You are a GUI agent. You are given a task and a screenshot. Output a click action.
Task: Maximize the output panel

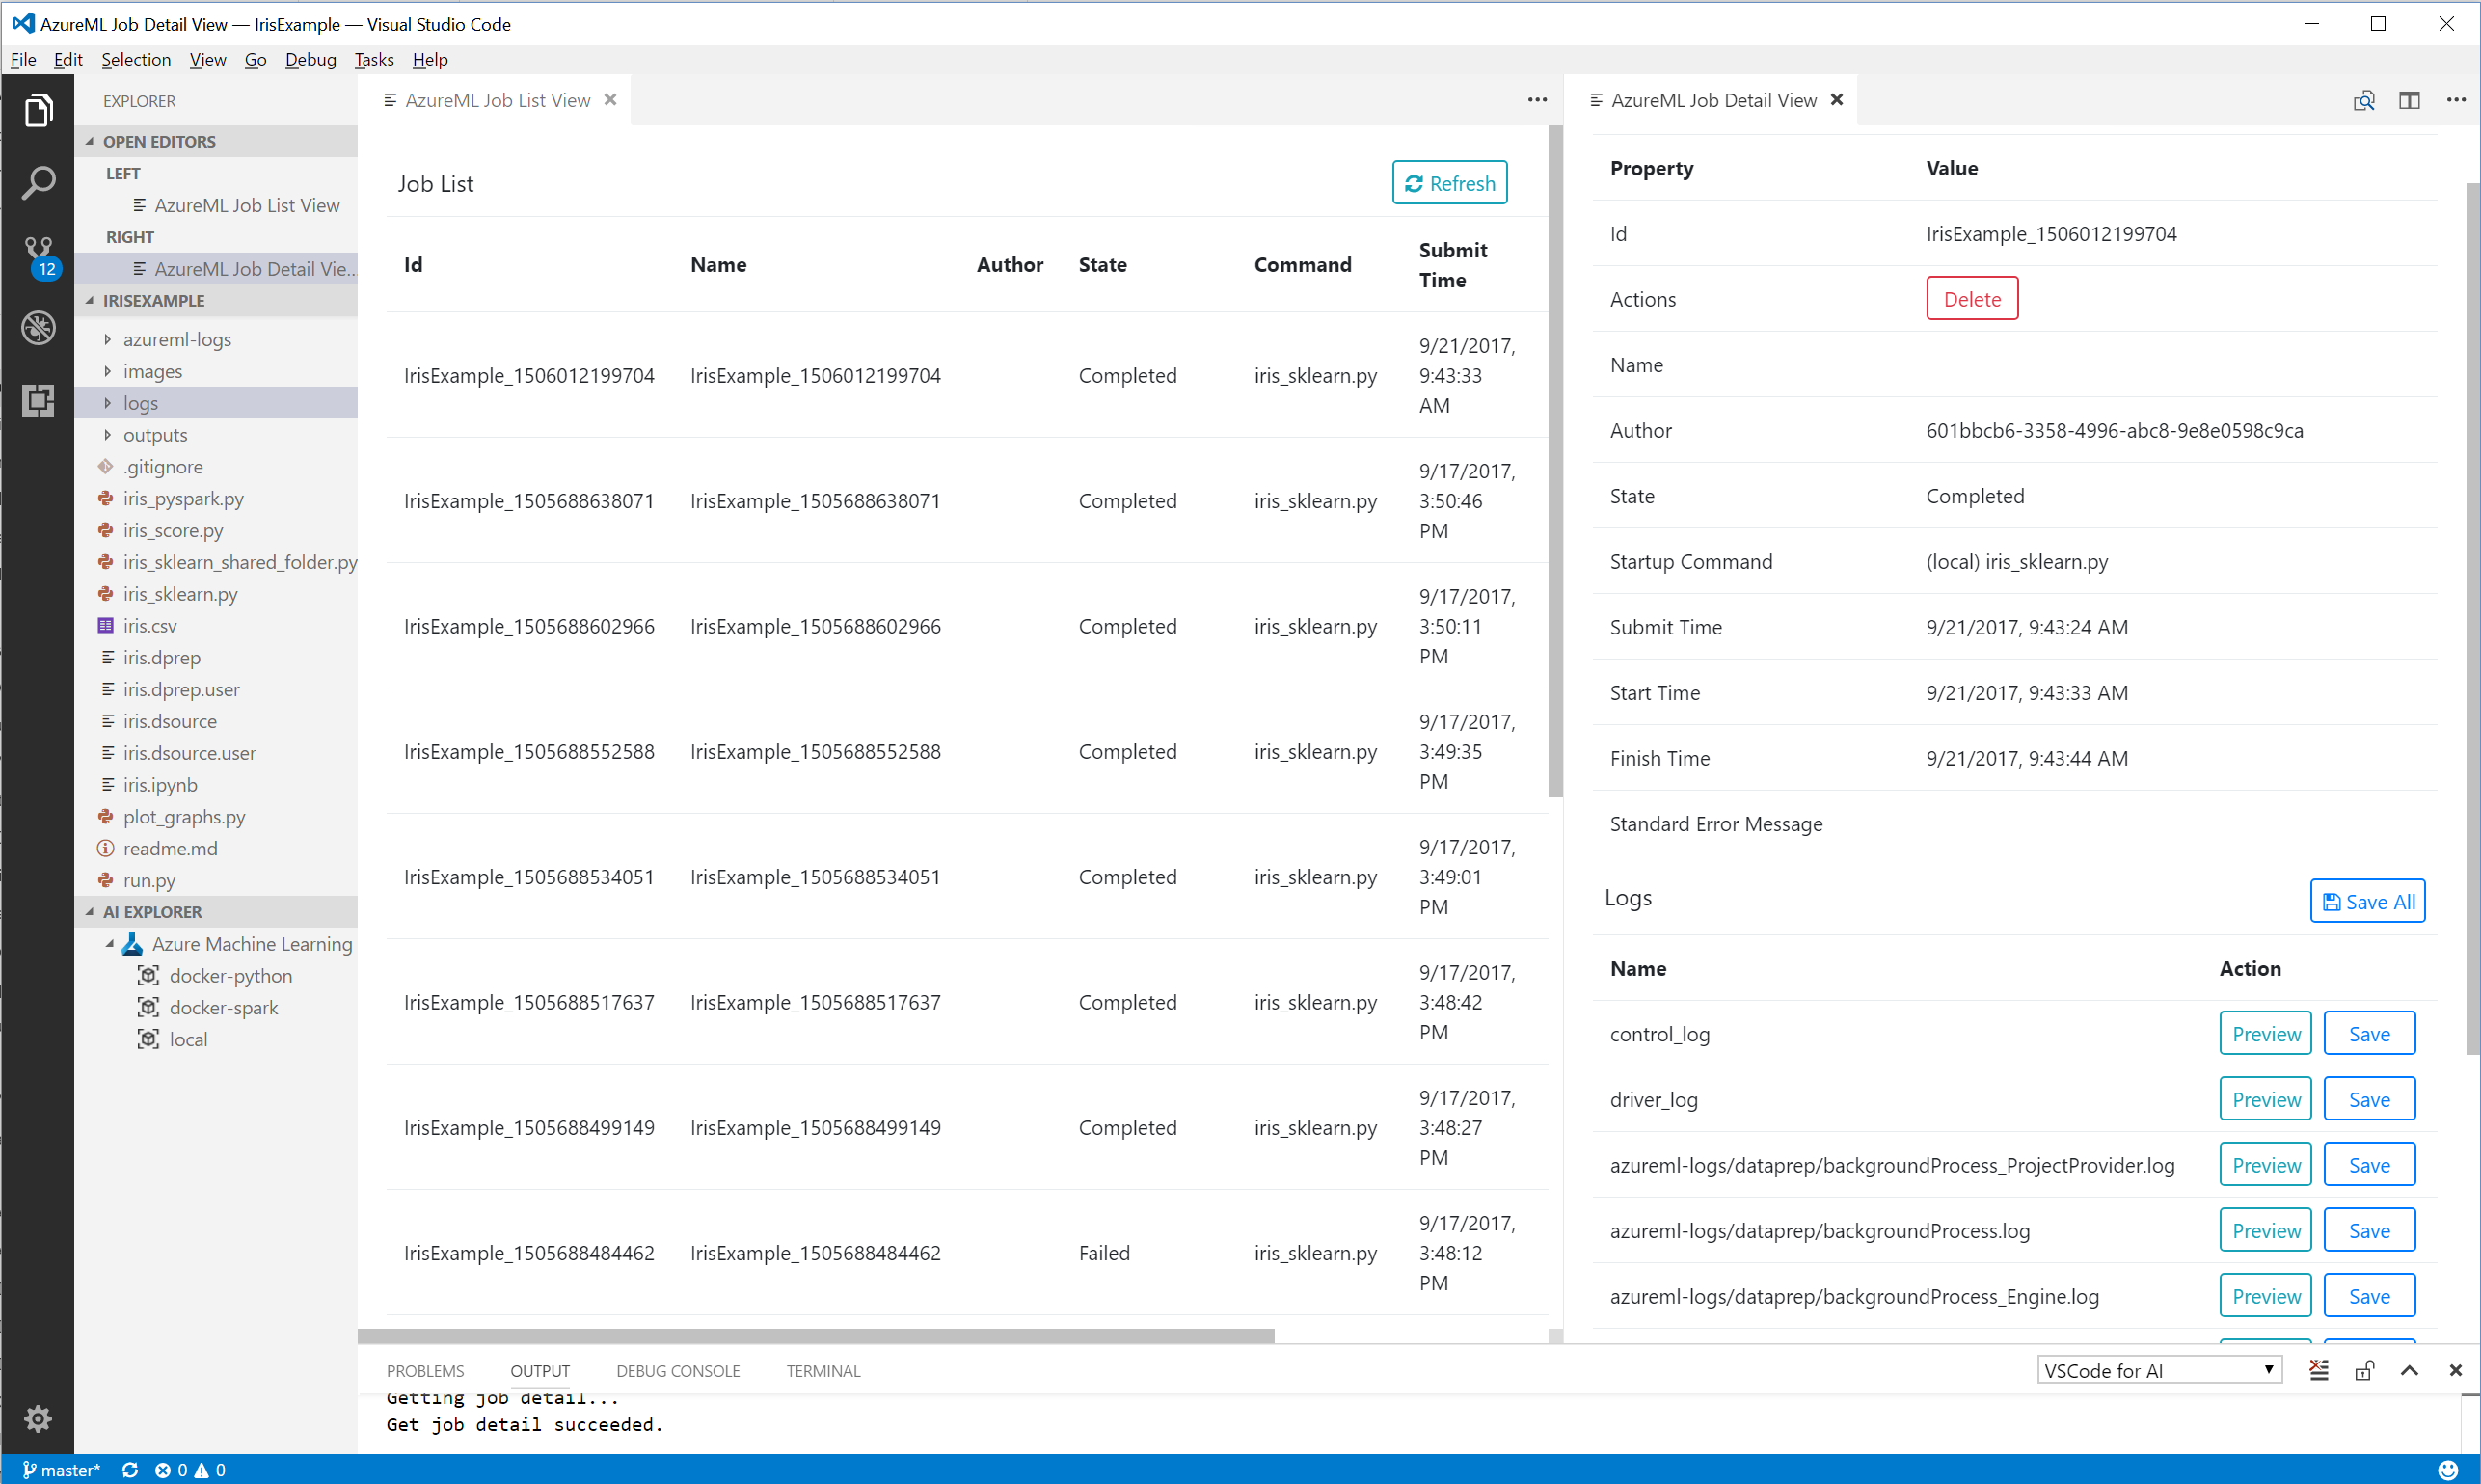[x=2409, y=1370]
